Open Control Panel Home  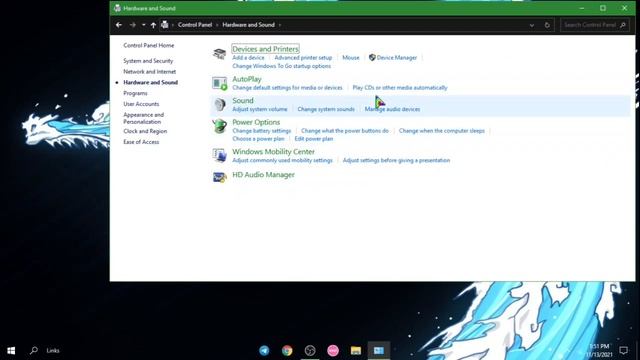pos(149,45)
